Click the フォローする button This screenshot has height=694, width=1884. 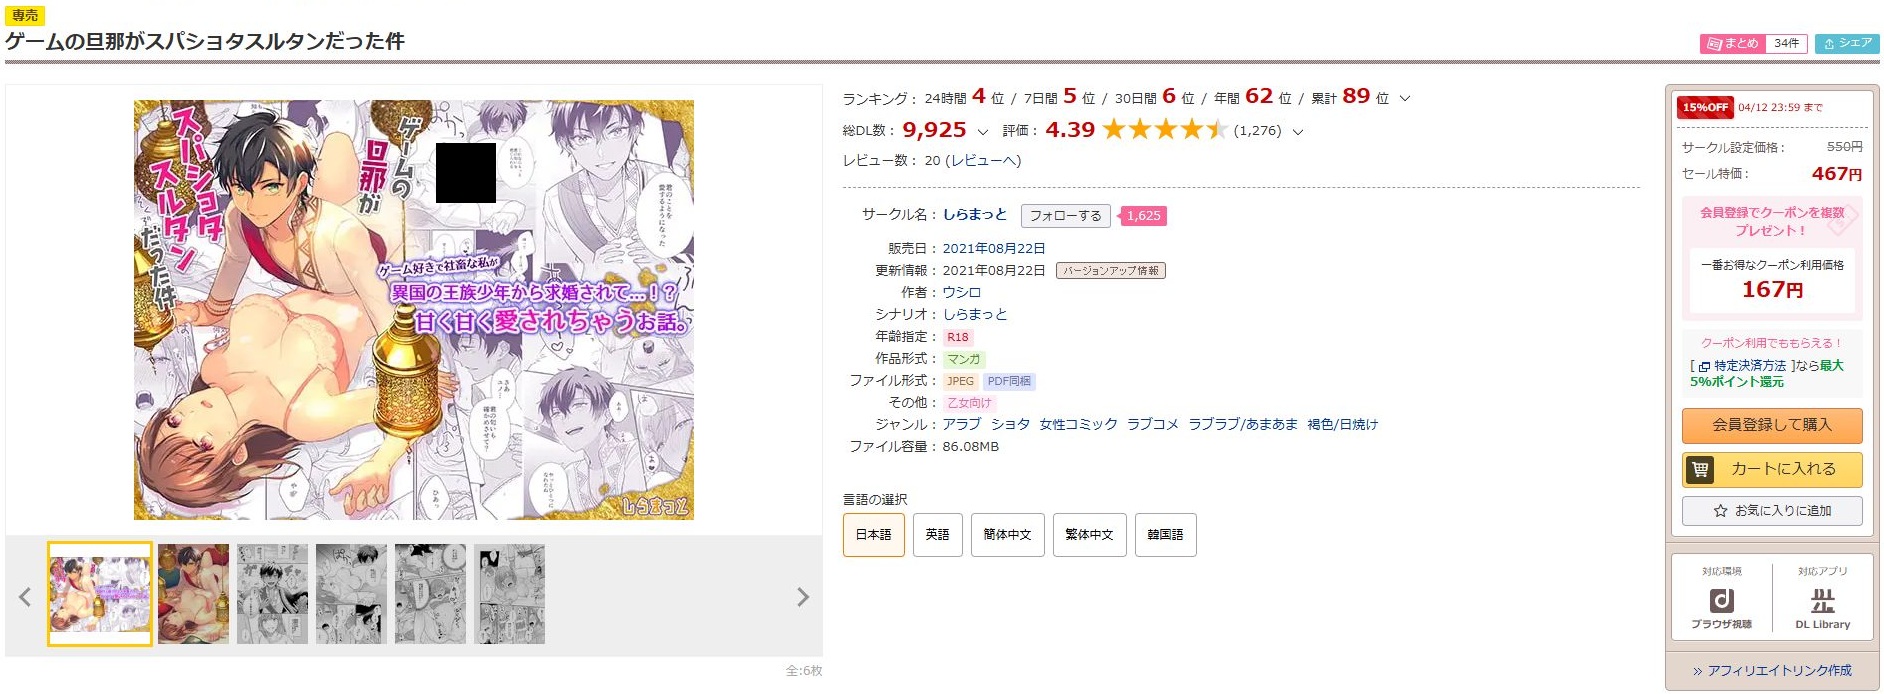pos(1065,216)
